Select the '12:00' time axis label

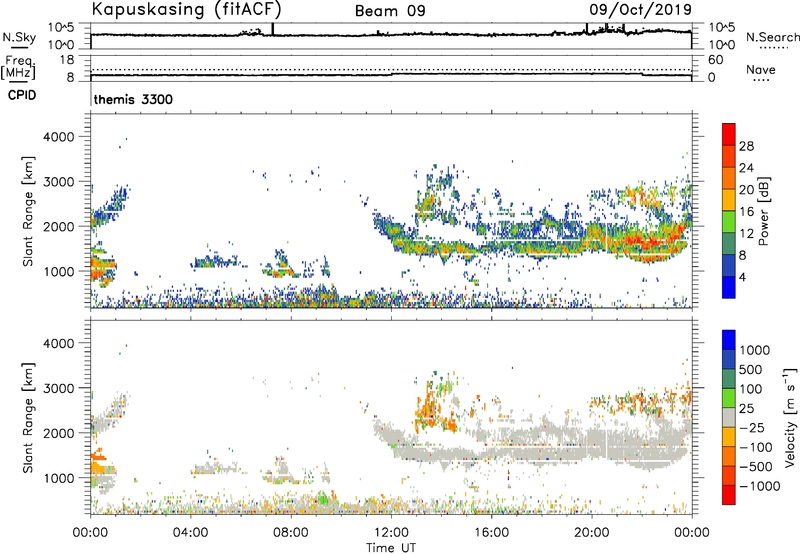(391, 533)
